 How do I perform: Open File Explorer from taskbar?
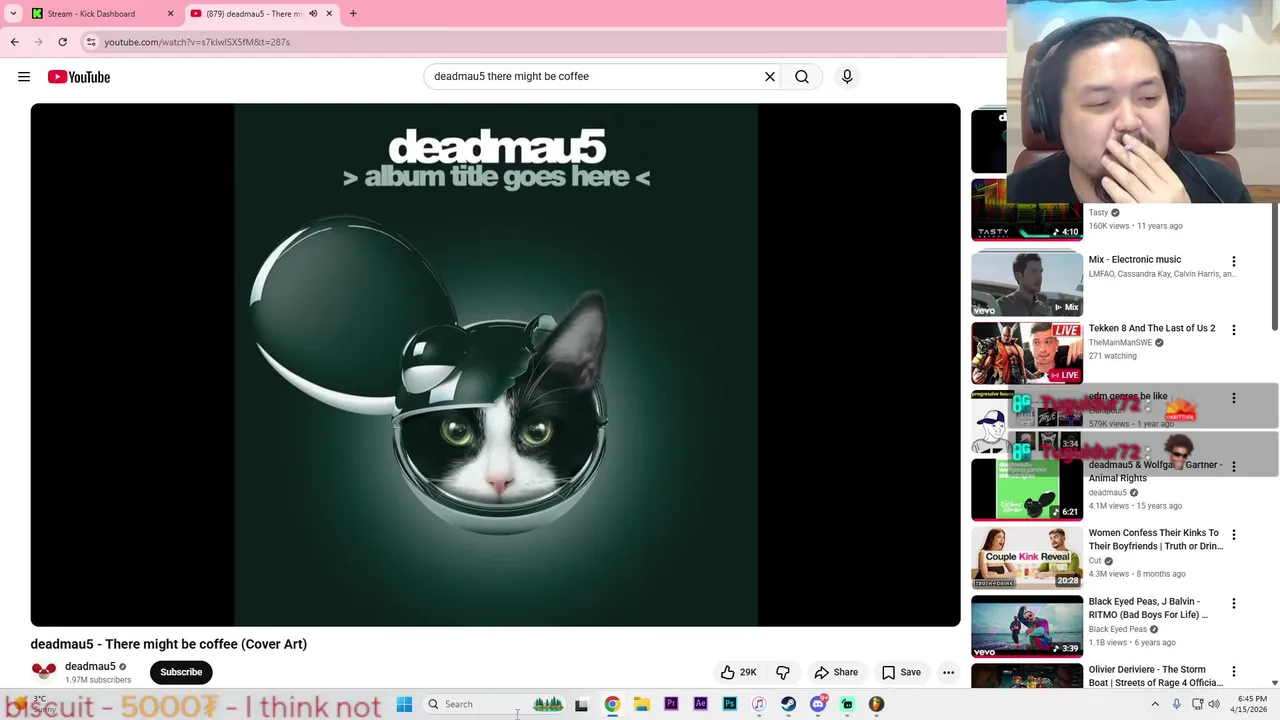641,704
